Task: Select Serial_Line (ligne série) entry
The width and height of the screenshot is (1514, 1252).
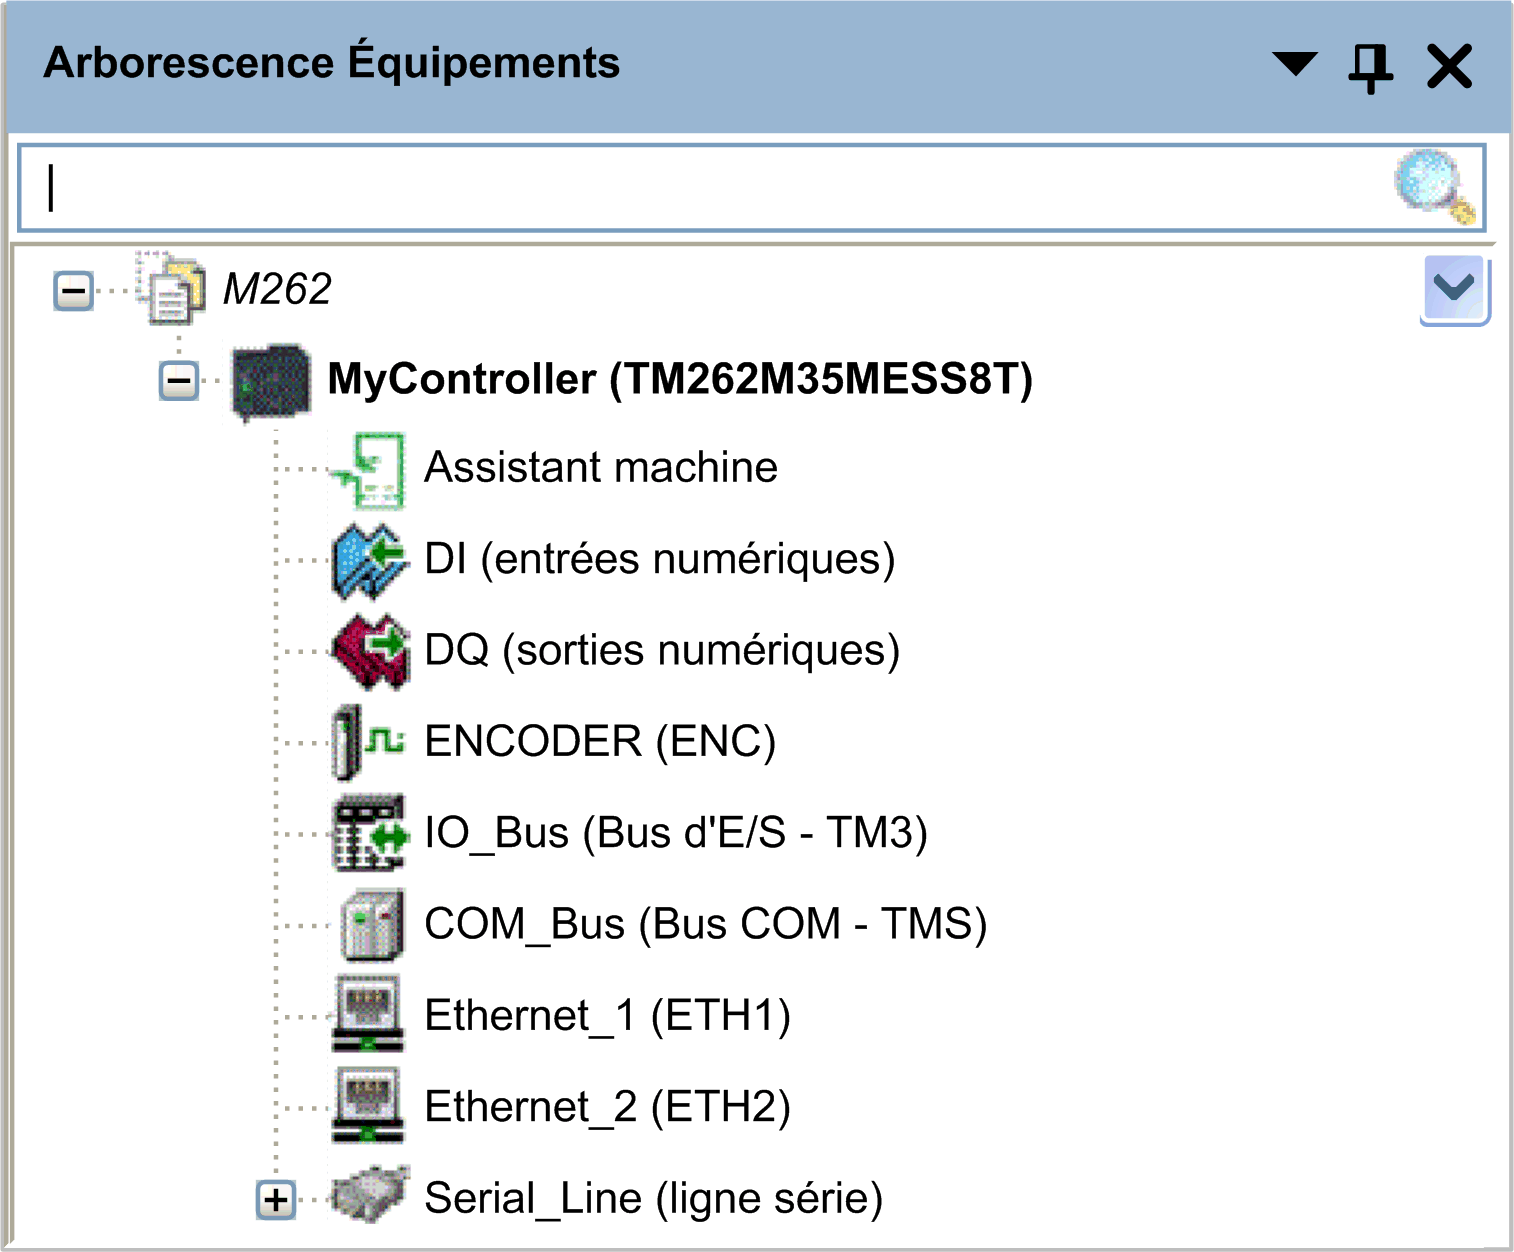Action: [654, 1198]
